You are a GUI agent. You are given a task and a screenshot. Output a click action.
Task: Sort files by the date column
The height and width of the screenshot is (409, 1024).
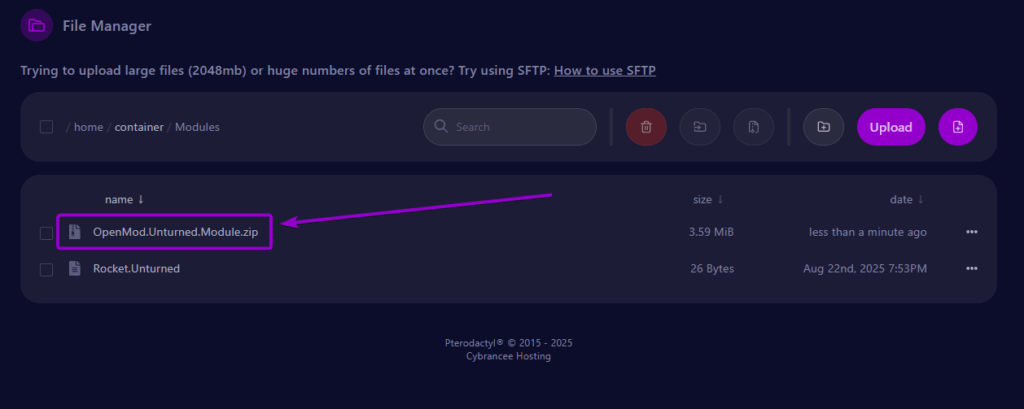click(906, 199)
